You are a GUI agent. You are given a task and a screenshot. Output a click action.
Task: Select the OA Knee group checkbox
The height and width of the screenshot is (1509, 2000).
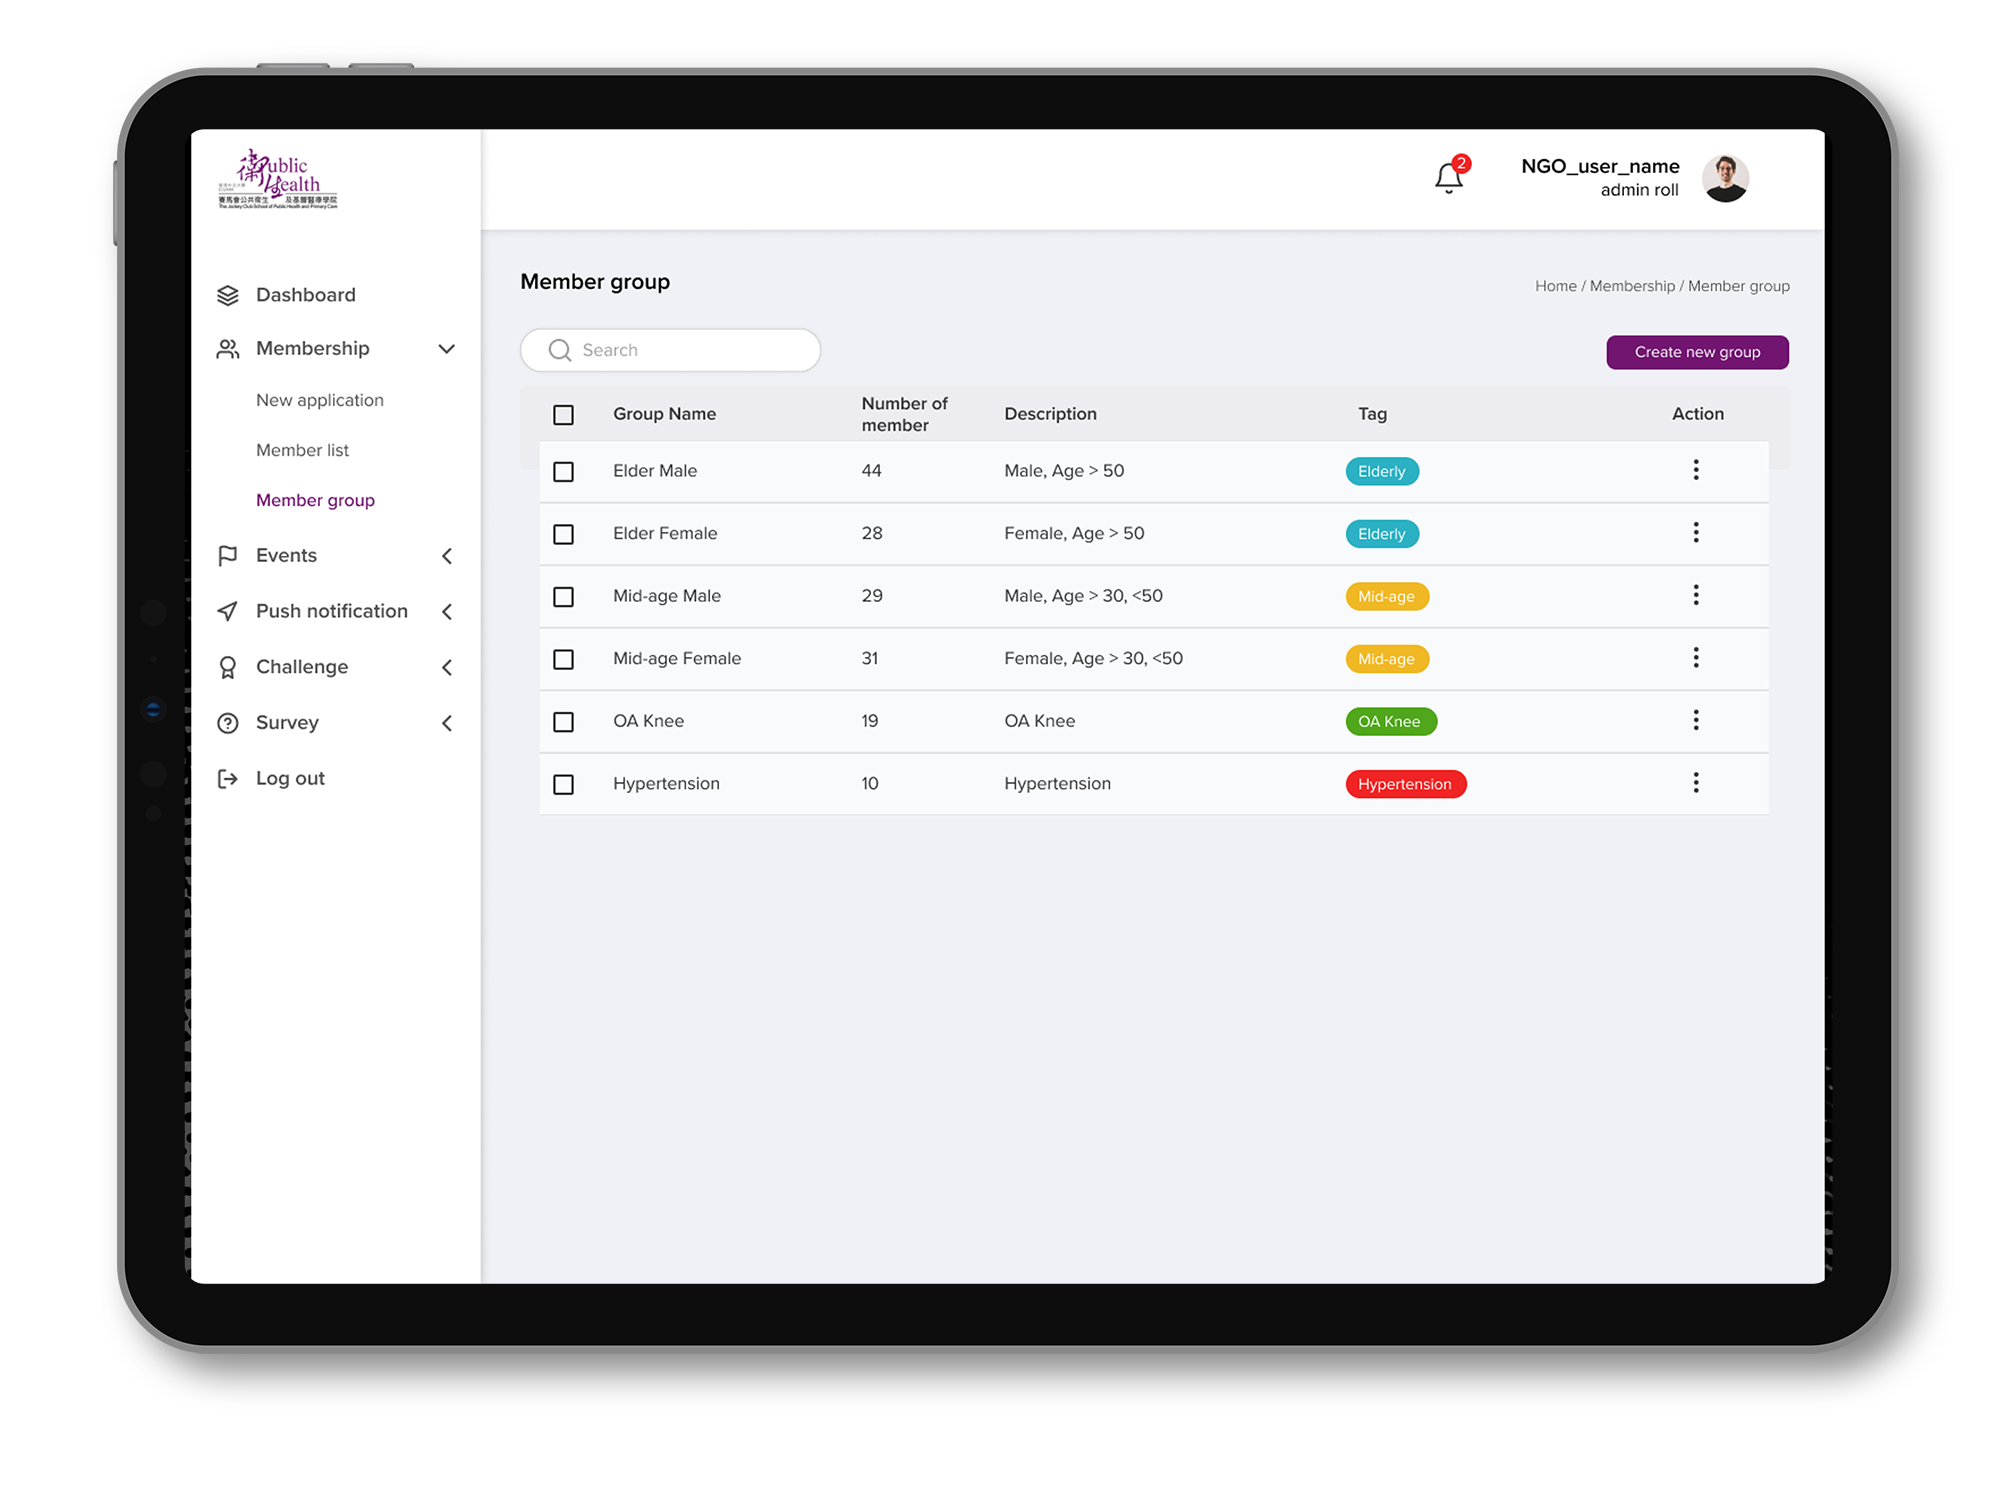(564, 722)
